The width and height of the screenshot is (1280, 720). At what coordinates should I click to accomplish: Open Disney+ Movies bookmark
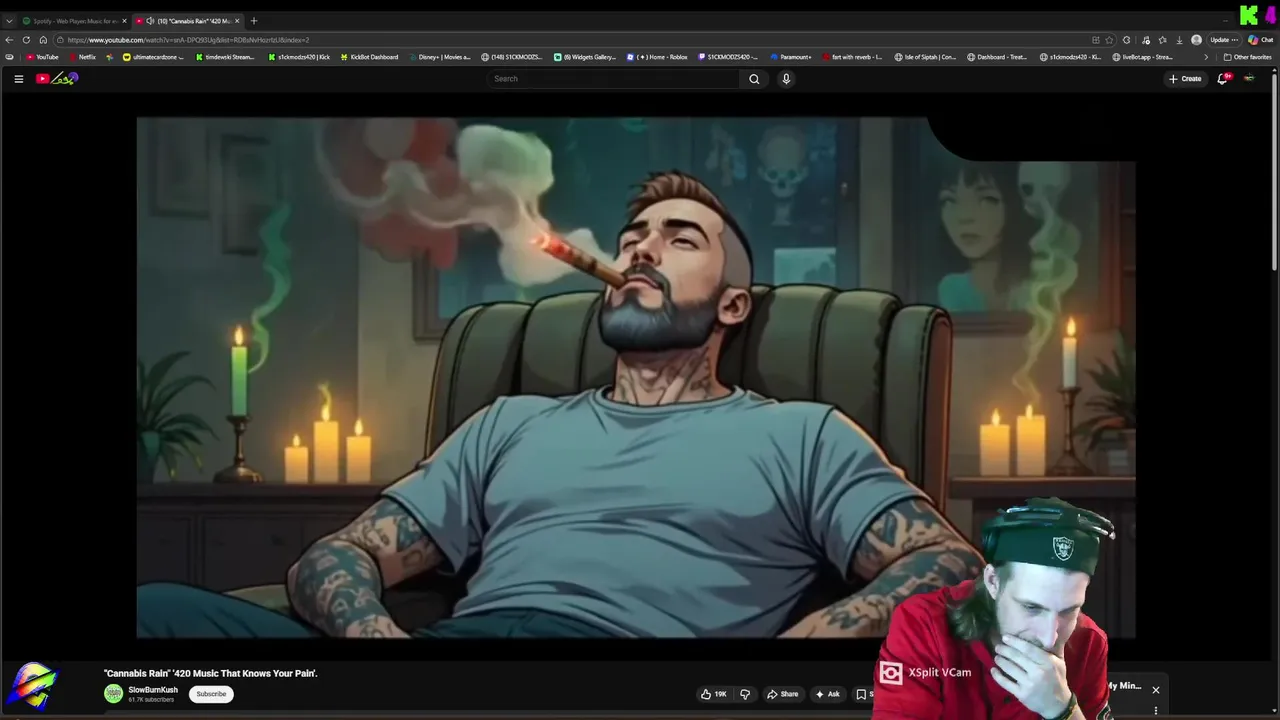tap(440, 57)
